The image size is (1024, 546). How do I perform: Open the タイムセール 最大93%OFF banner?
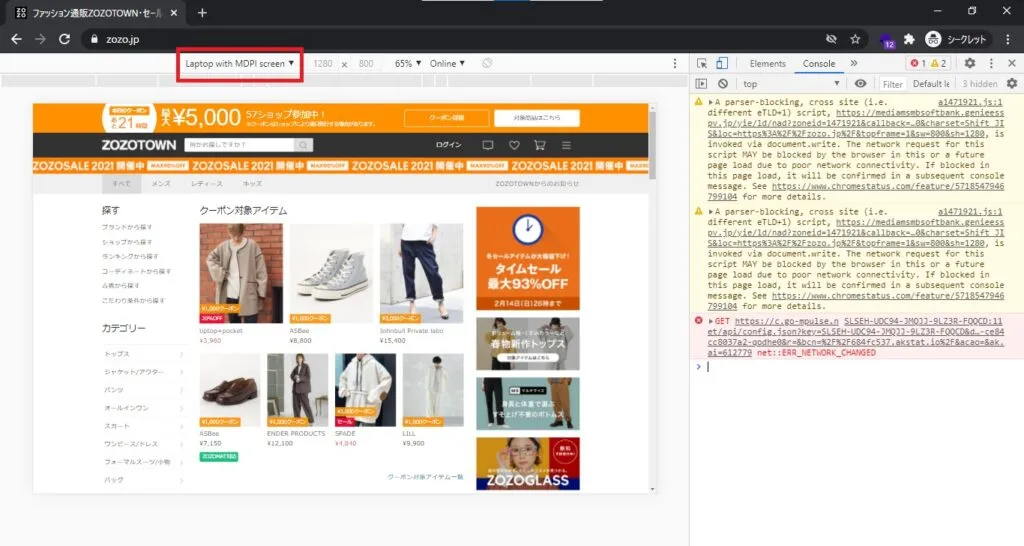528,258
